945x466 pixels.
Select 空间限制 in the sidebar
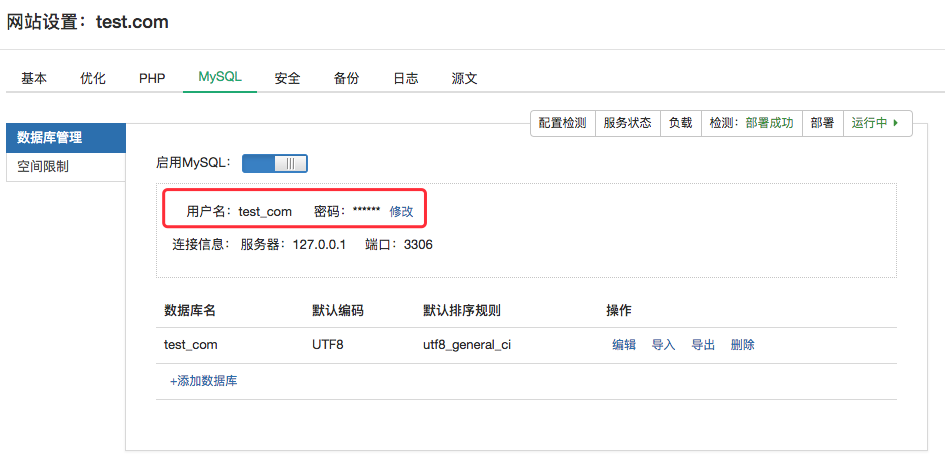tap(43, 167)
